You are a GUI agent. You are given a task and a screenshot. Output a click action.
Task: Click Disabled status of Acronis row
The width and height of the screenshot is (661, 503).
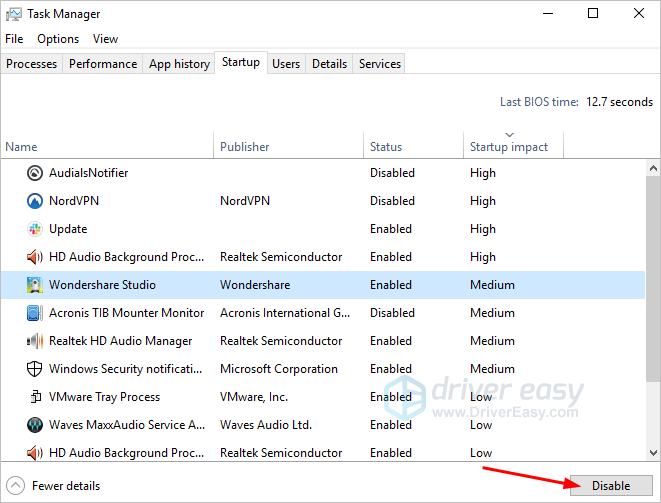pos(392,313)
